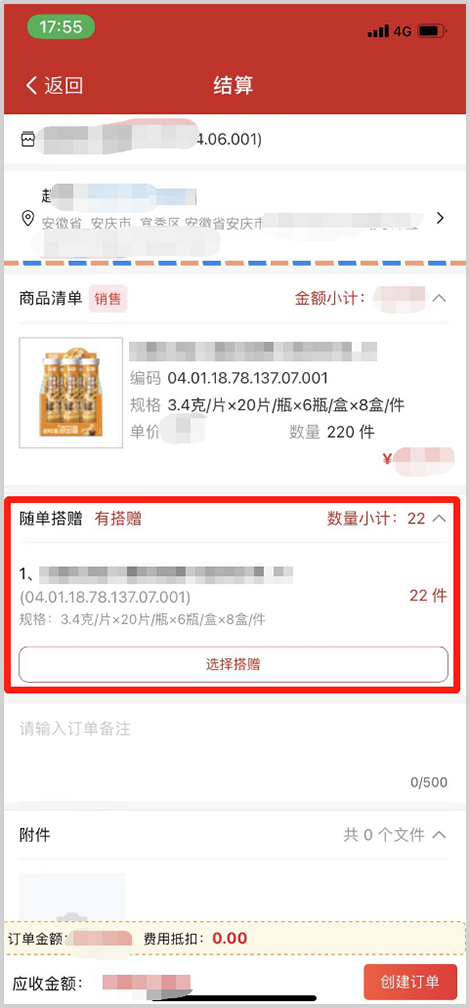470x1008 pixels.
Task: Open the product thumbnail image
Action: point(71,392)
